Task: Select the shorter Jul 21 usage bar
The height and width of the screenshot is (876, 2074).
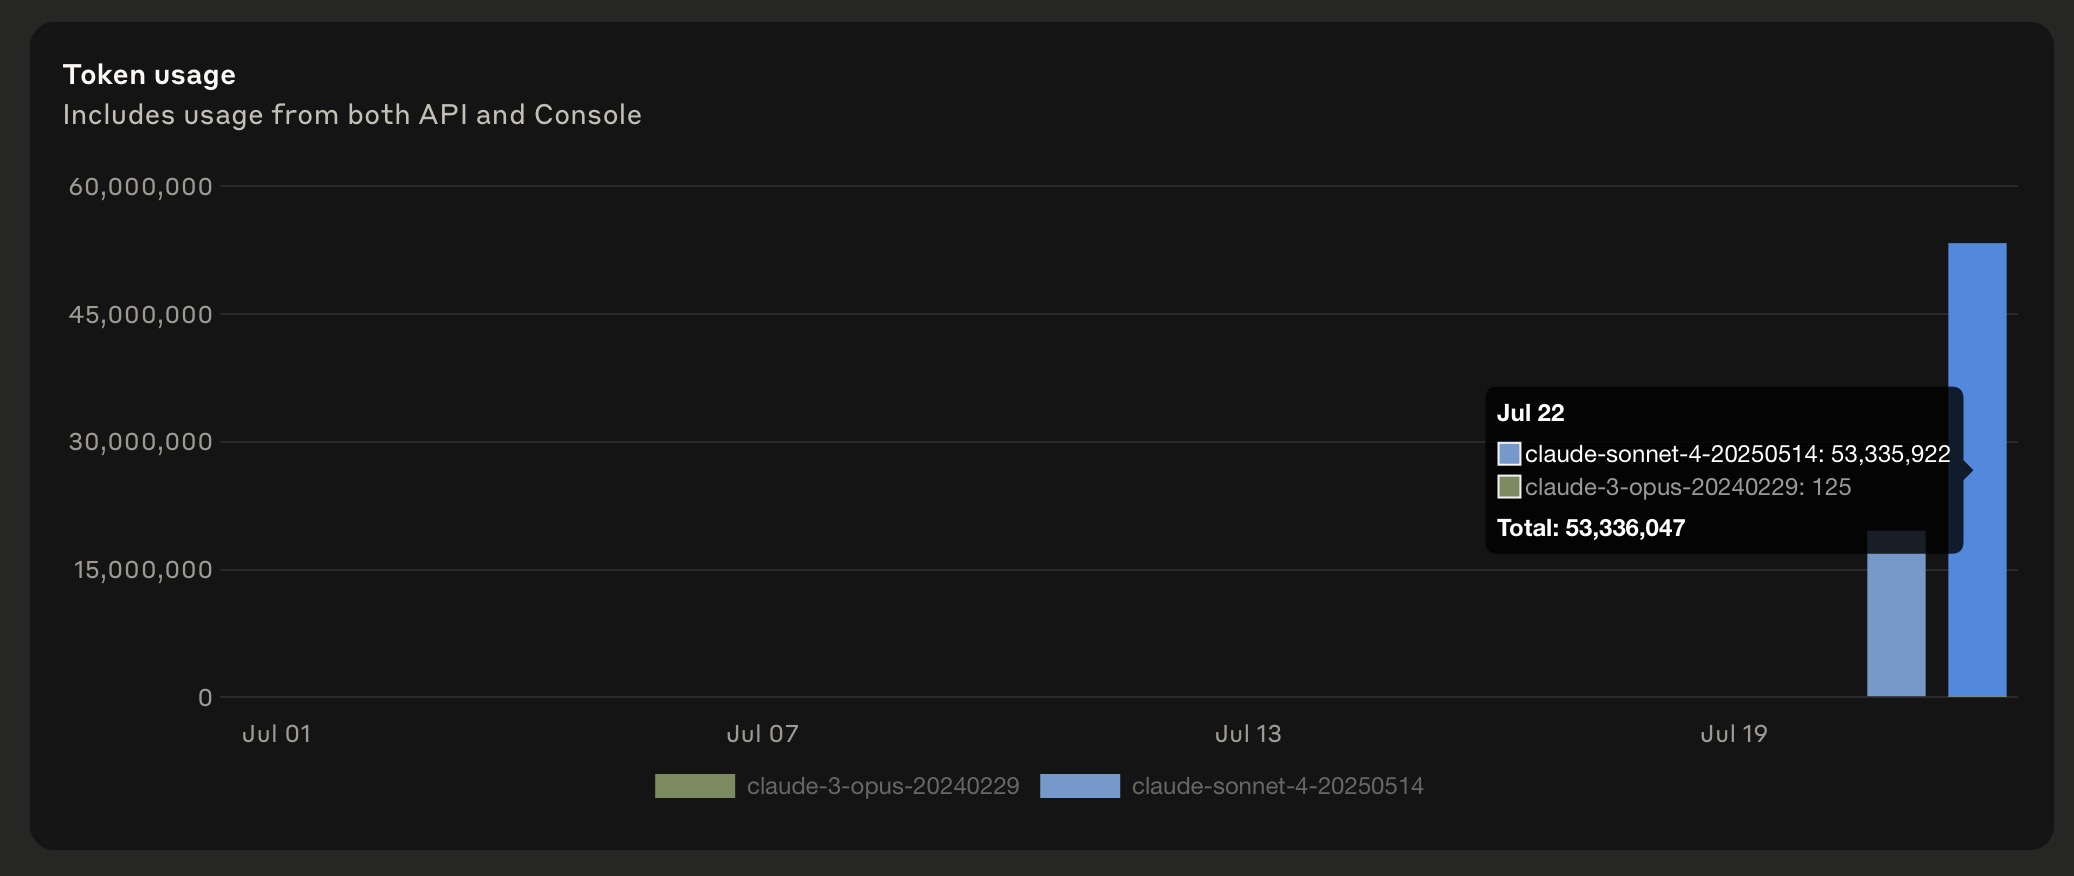Action: (1896, 614)
